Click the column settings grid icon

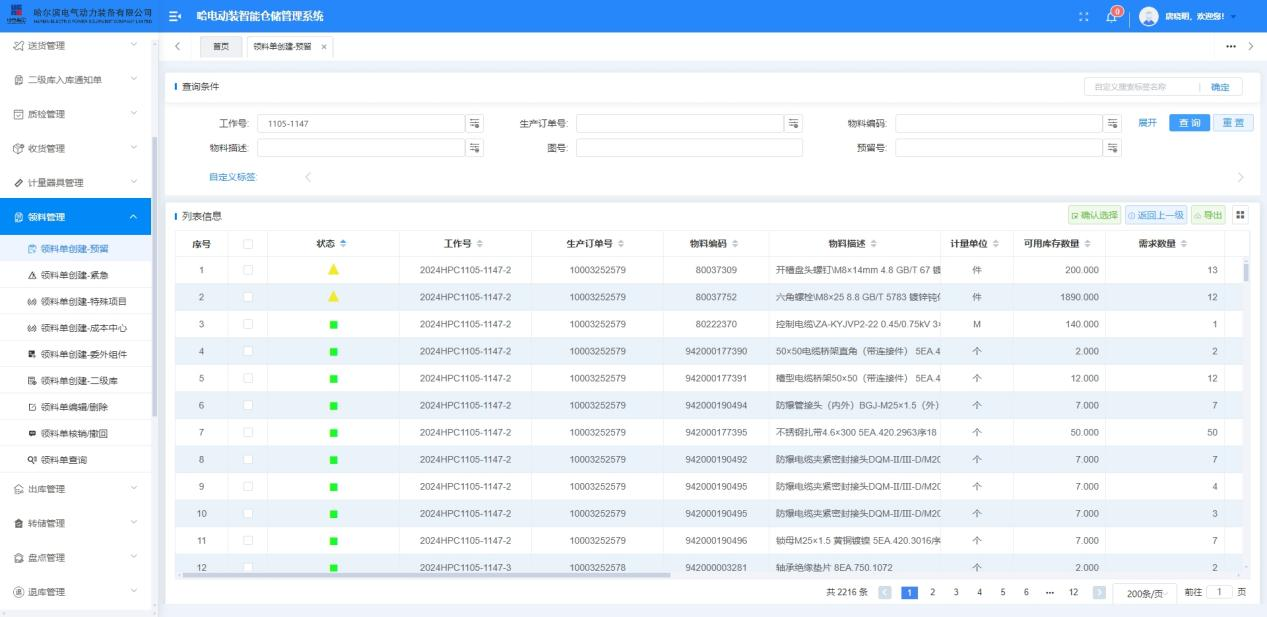[x=1241, y=215]
